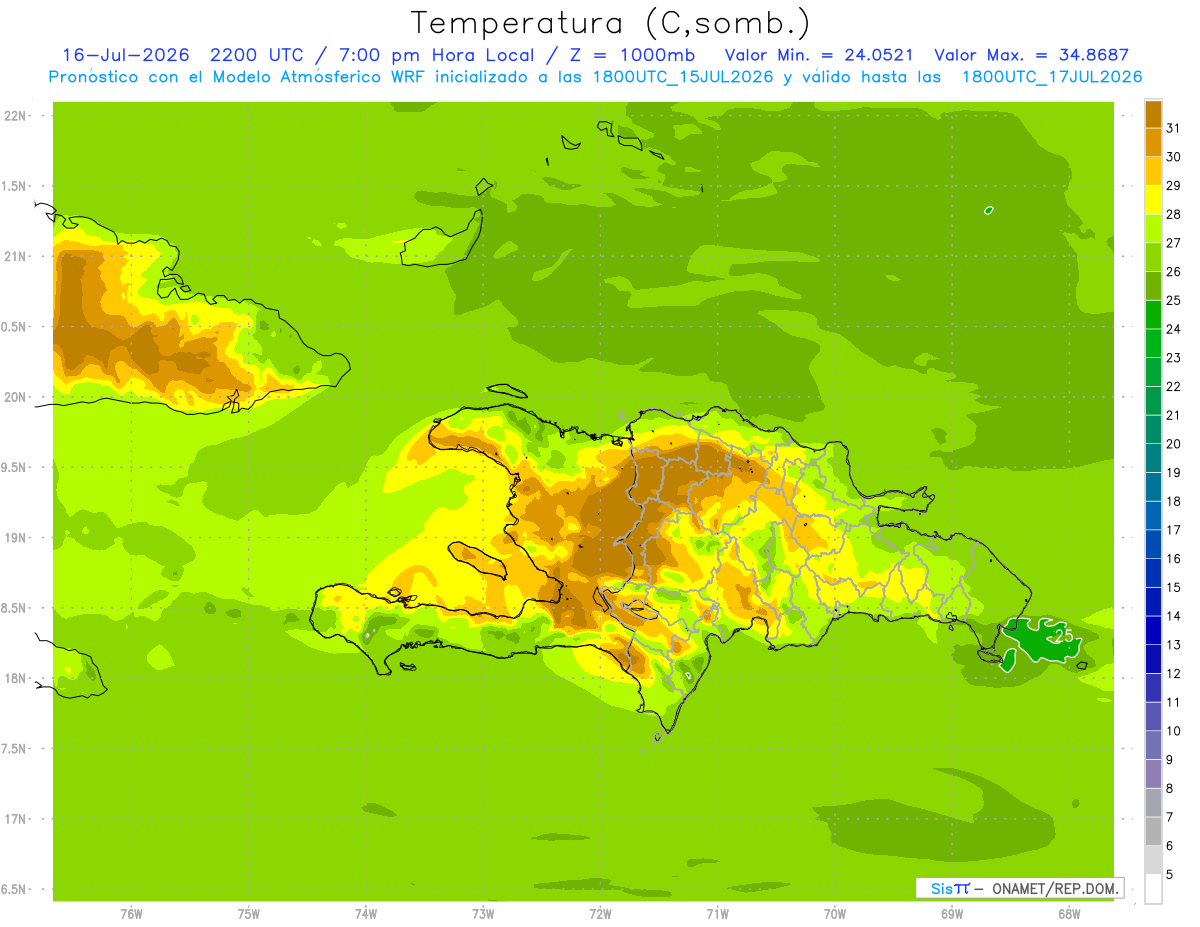Pick the olive green swatch between 25 and 26
The height and width of the screenshot is (927, 1200).
pyautogui.click(x=1153, y=286)
